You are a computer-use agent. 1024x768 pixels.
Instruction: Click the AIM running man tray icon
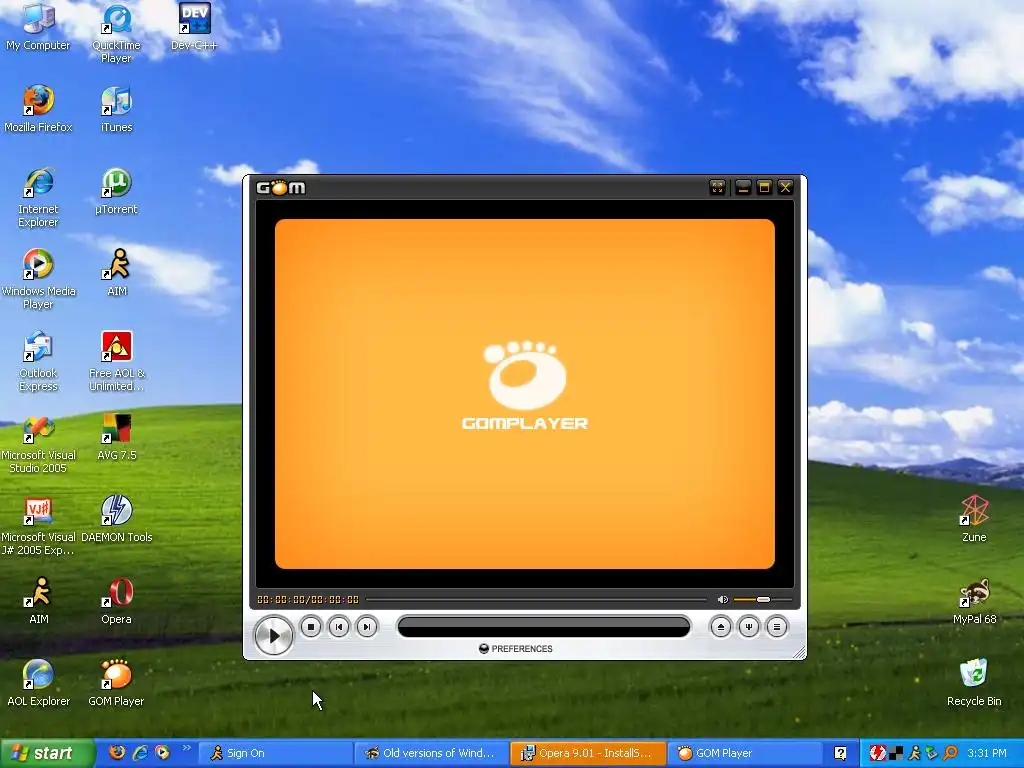coord(914,754)
